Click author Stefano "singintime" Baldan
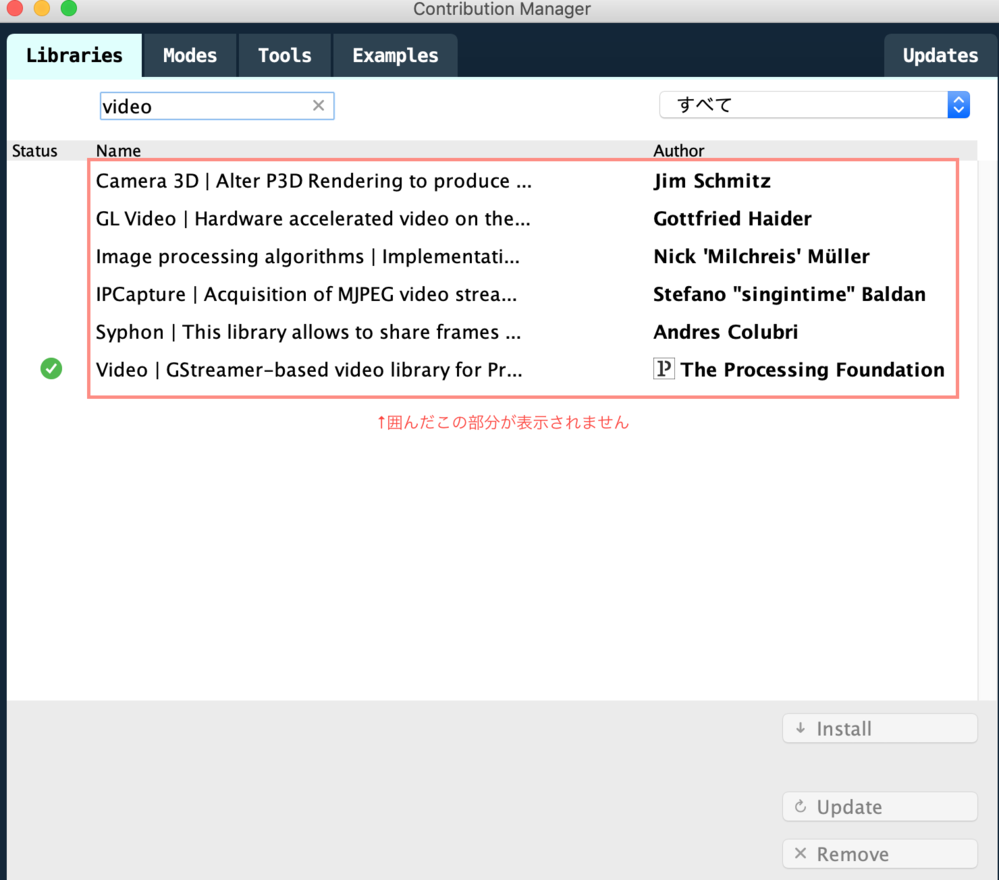999x880 pixels. (x=789, y=294)
